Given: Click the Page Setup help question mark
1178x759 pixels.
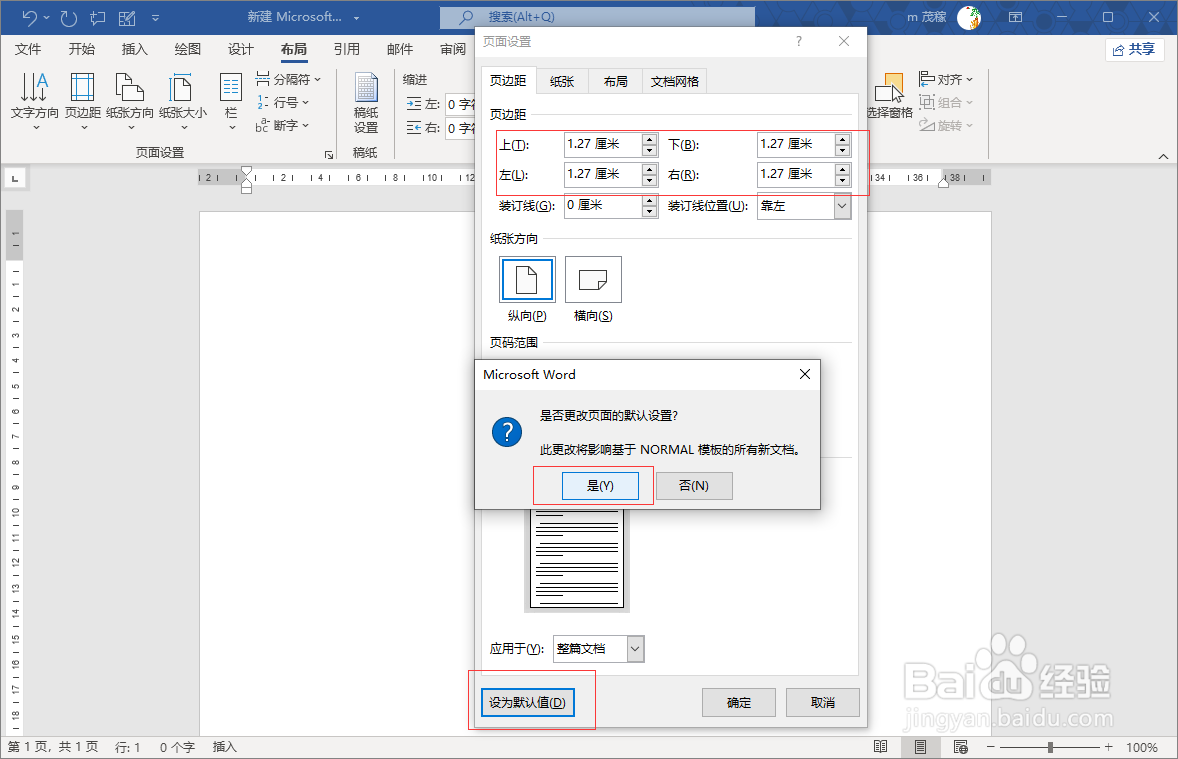Looking at the screenshot, I should (x=799, y=41).
